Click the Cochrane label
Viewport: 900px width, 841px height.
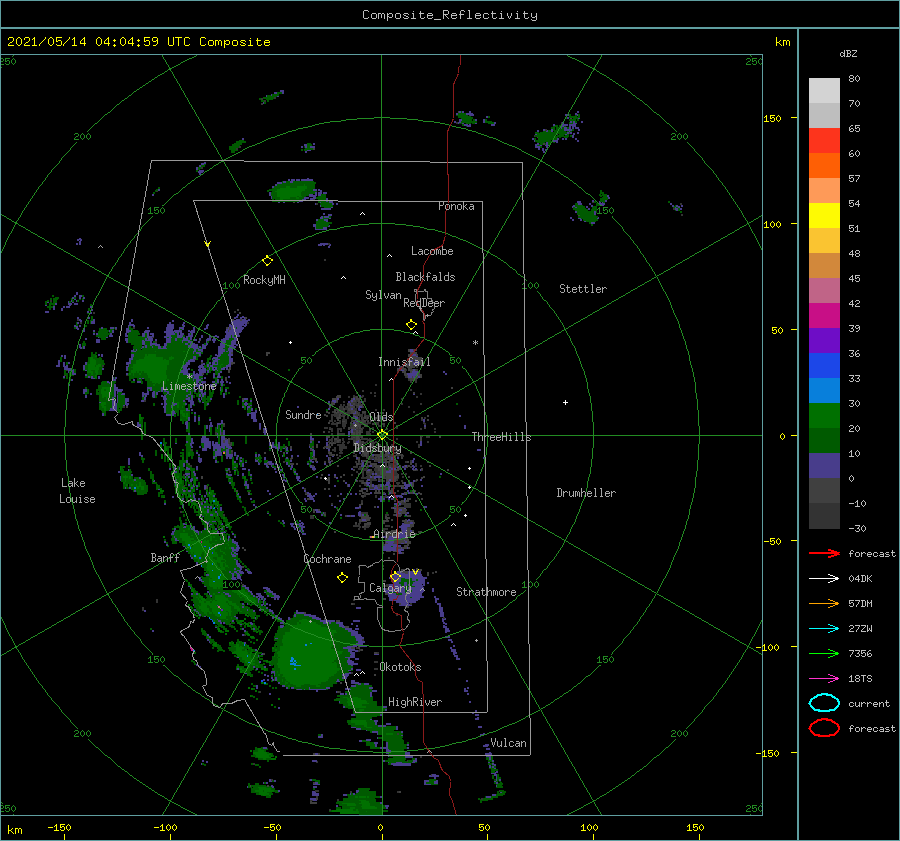[327, 559]
